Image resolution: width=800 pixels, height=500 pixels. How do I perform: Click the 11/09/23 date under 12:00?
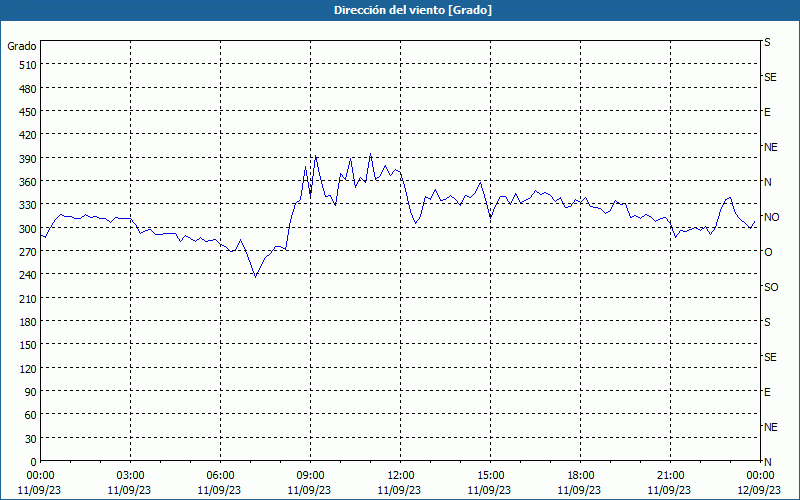pos(399,490)
